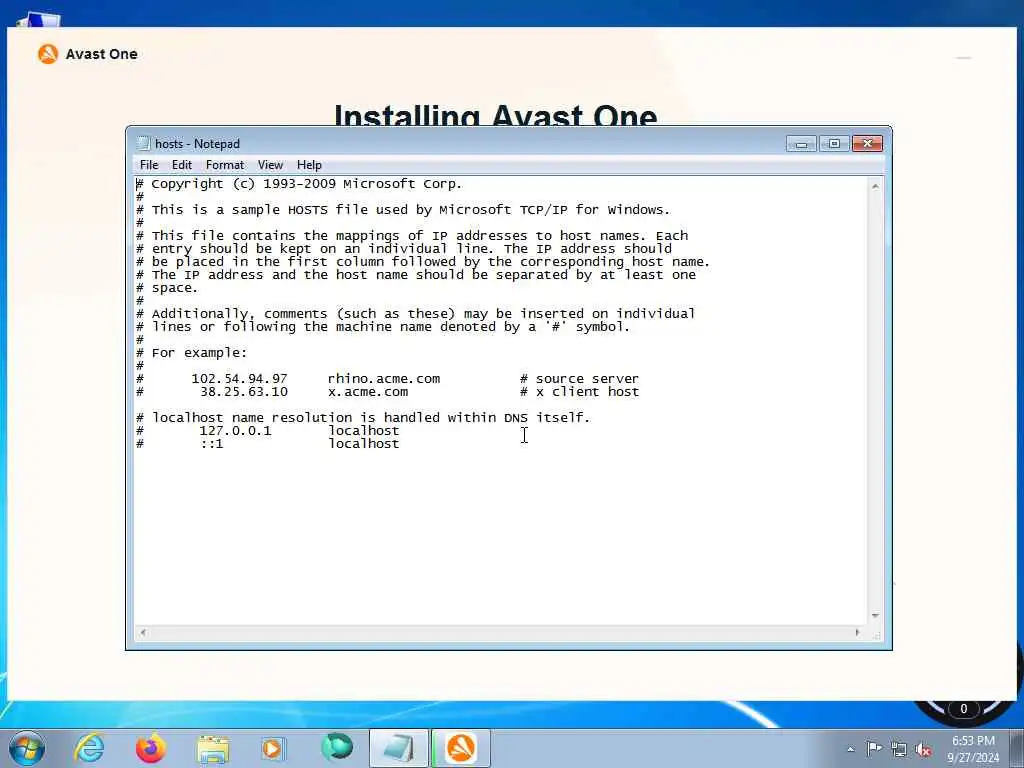Click on '::1' IPv6 address text
Image resolution: width=1024 pixels, height=768 pixels.
[212, 444]
